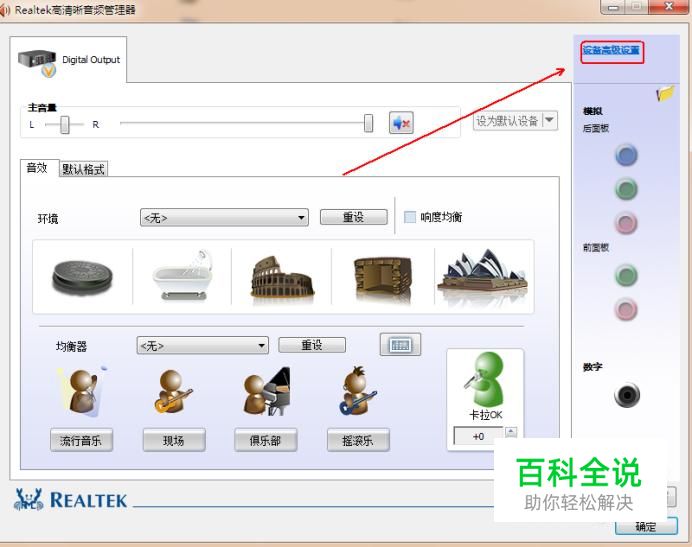692x547 pixels.
Task: Confirm with the 确定 button
Action: click(646, 526)
